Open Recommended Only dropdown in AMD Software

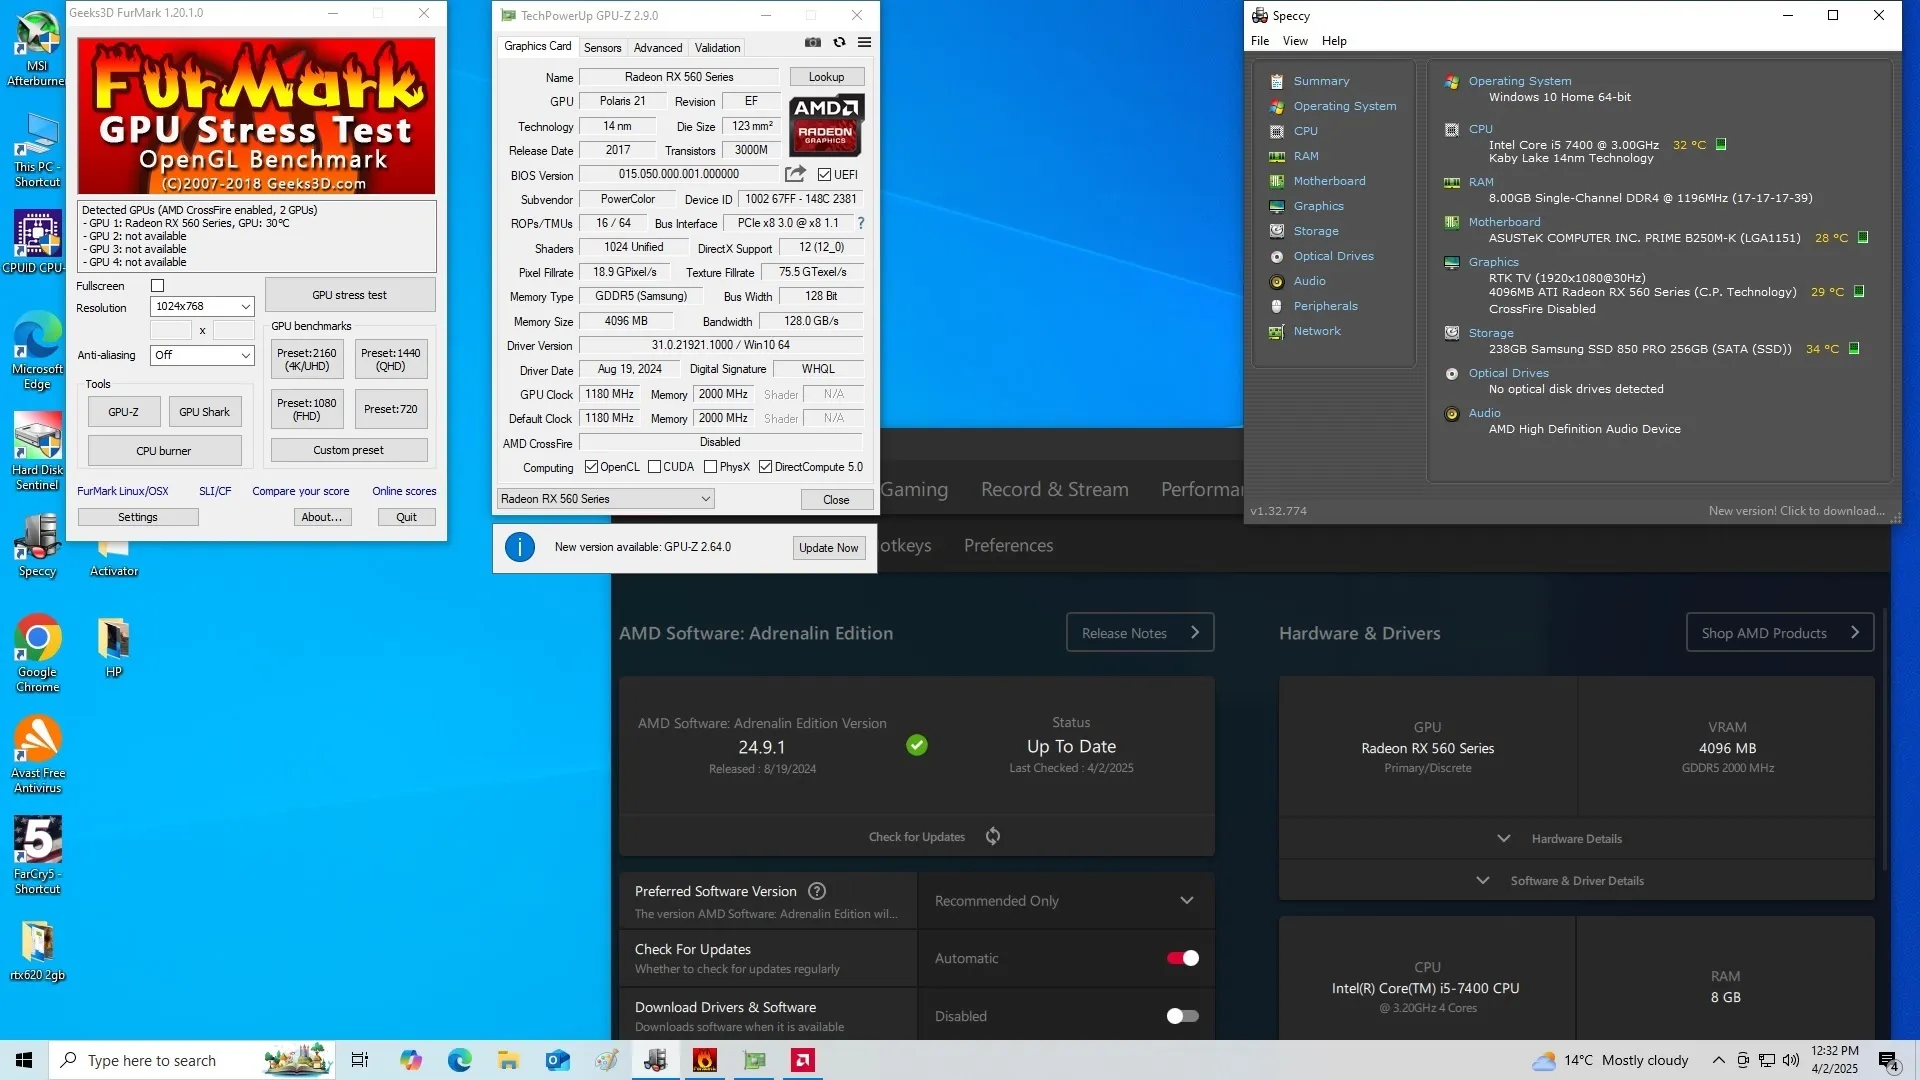(x=1065, y=901)
